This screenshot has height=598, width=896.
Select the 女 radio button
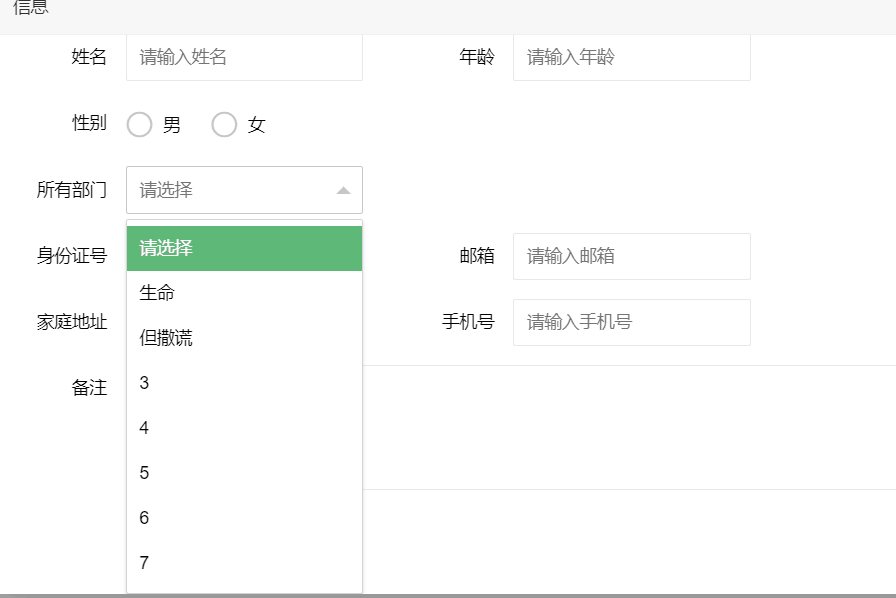(224, 124)
